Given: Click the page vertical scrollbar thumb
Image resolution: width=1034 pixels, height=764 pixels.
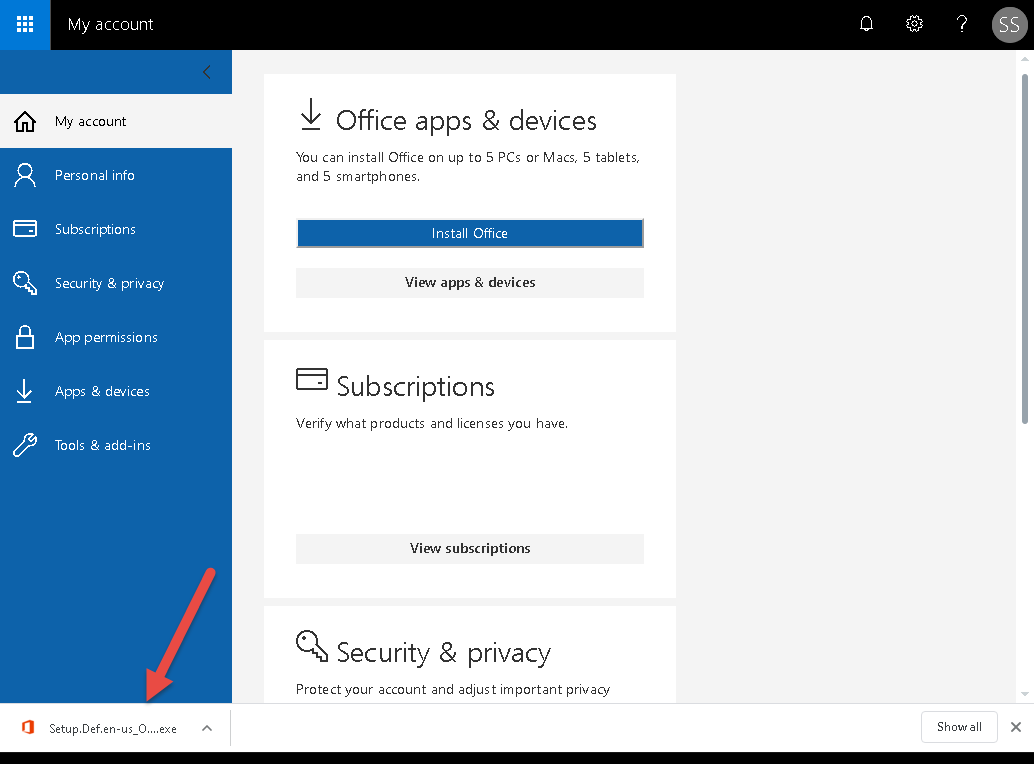Looking at the screenshot, I should (x=1025, y=249).
